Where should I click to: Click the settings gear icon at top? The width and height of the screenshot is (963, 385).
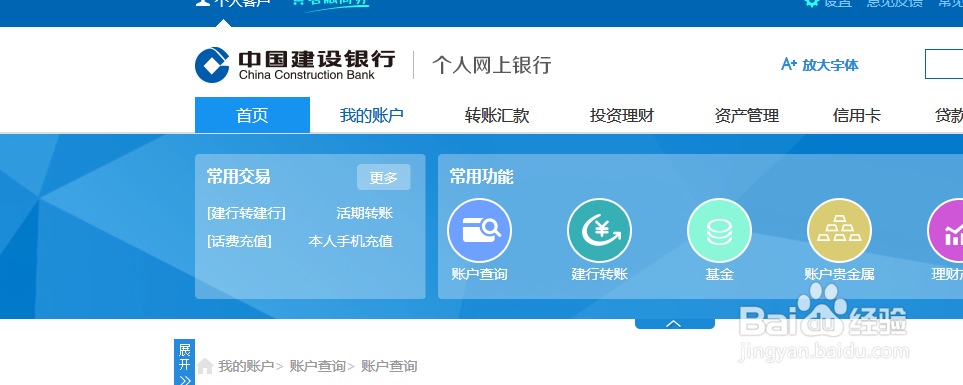pos(812,2)
